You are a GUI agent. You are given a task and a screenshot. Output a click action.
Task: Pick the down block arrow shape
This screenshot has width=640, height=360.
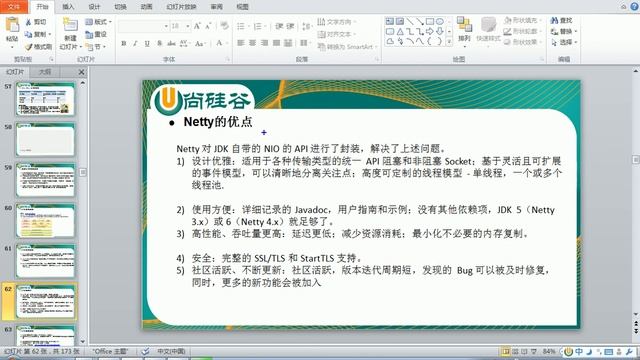pos(440,31)
